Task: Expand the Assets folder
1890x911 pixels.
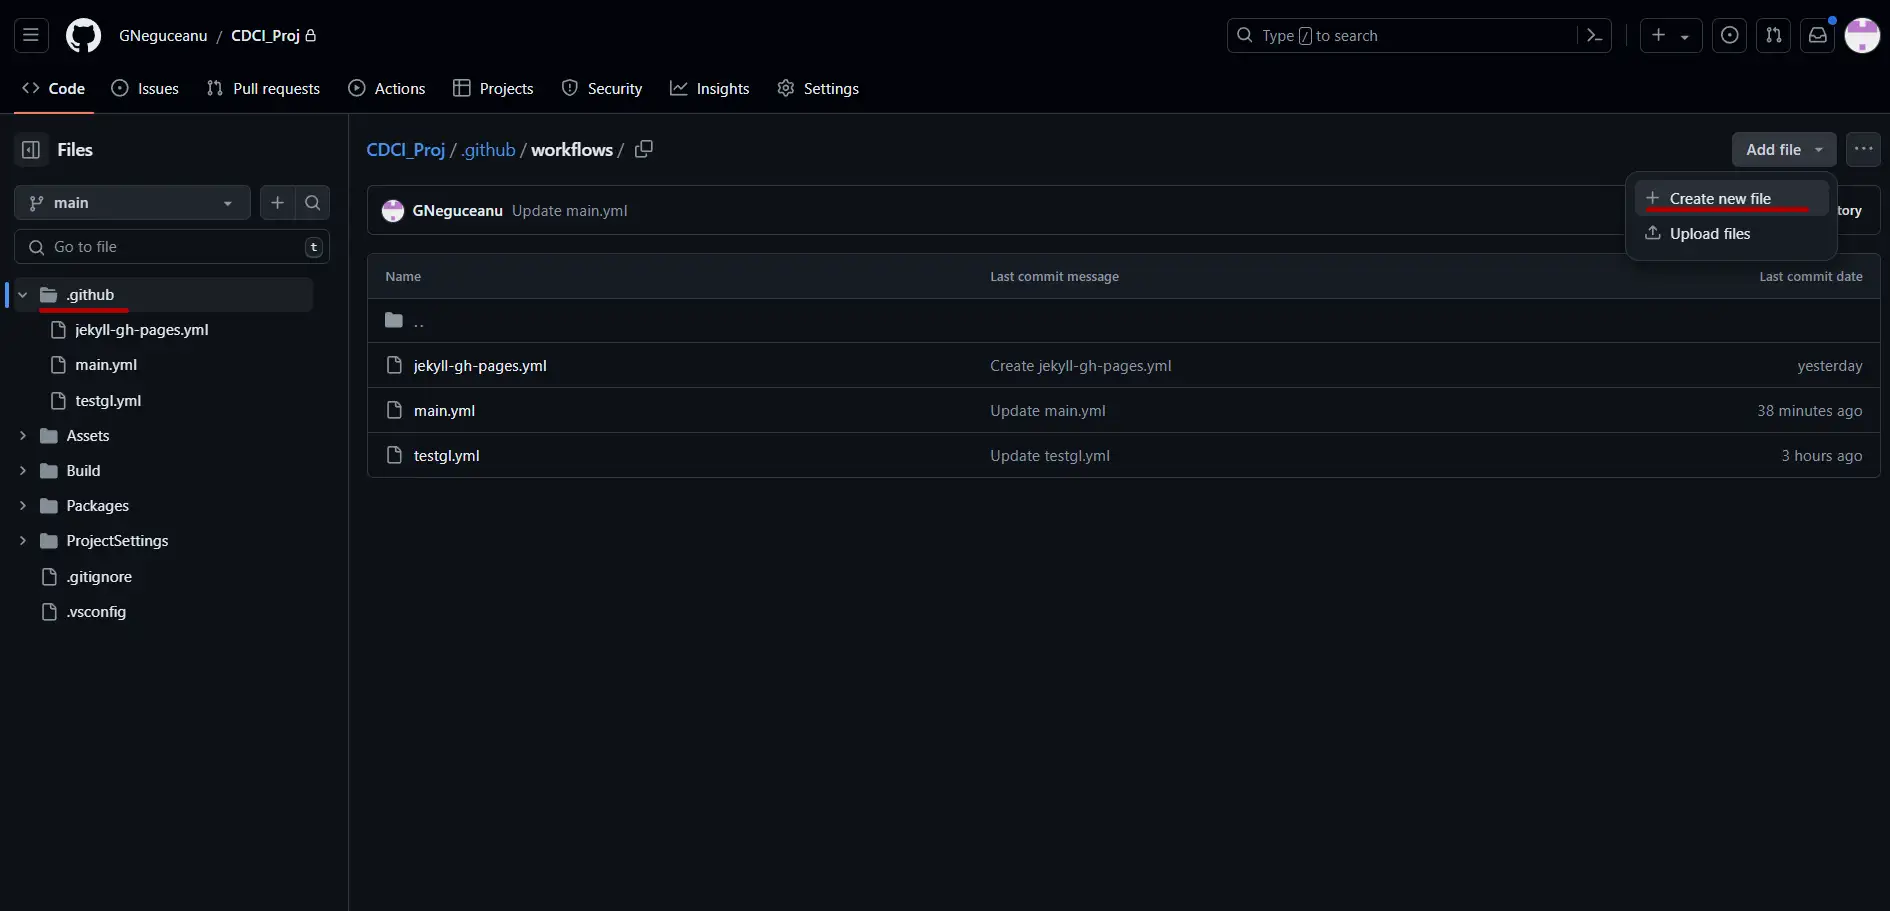Action: pos(23,435)
